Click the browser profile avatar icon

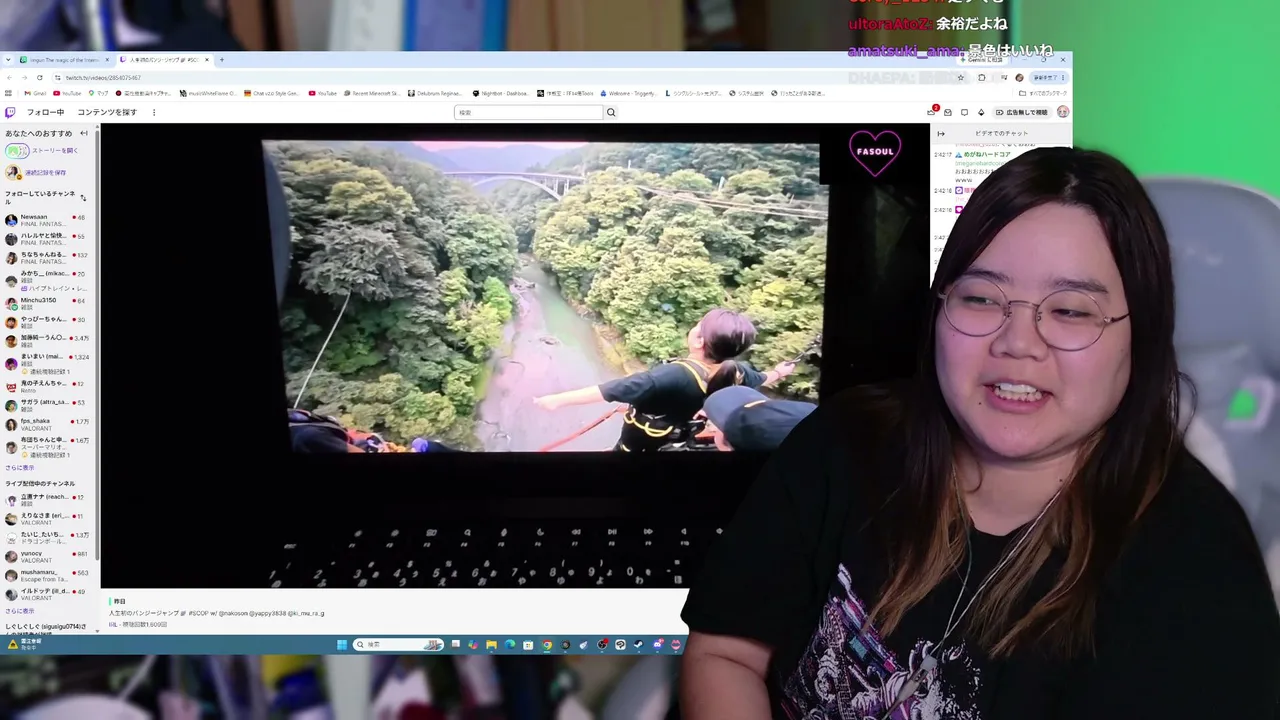[x=1019, y=77]
